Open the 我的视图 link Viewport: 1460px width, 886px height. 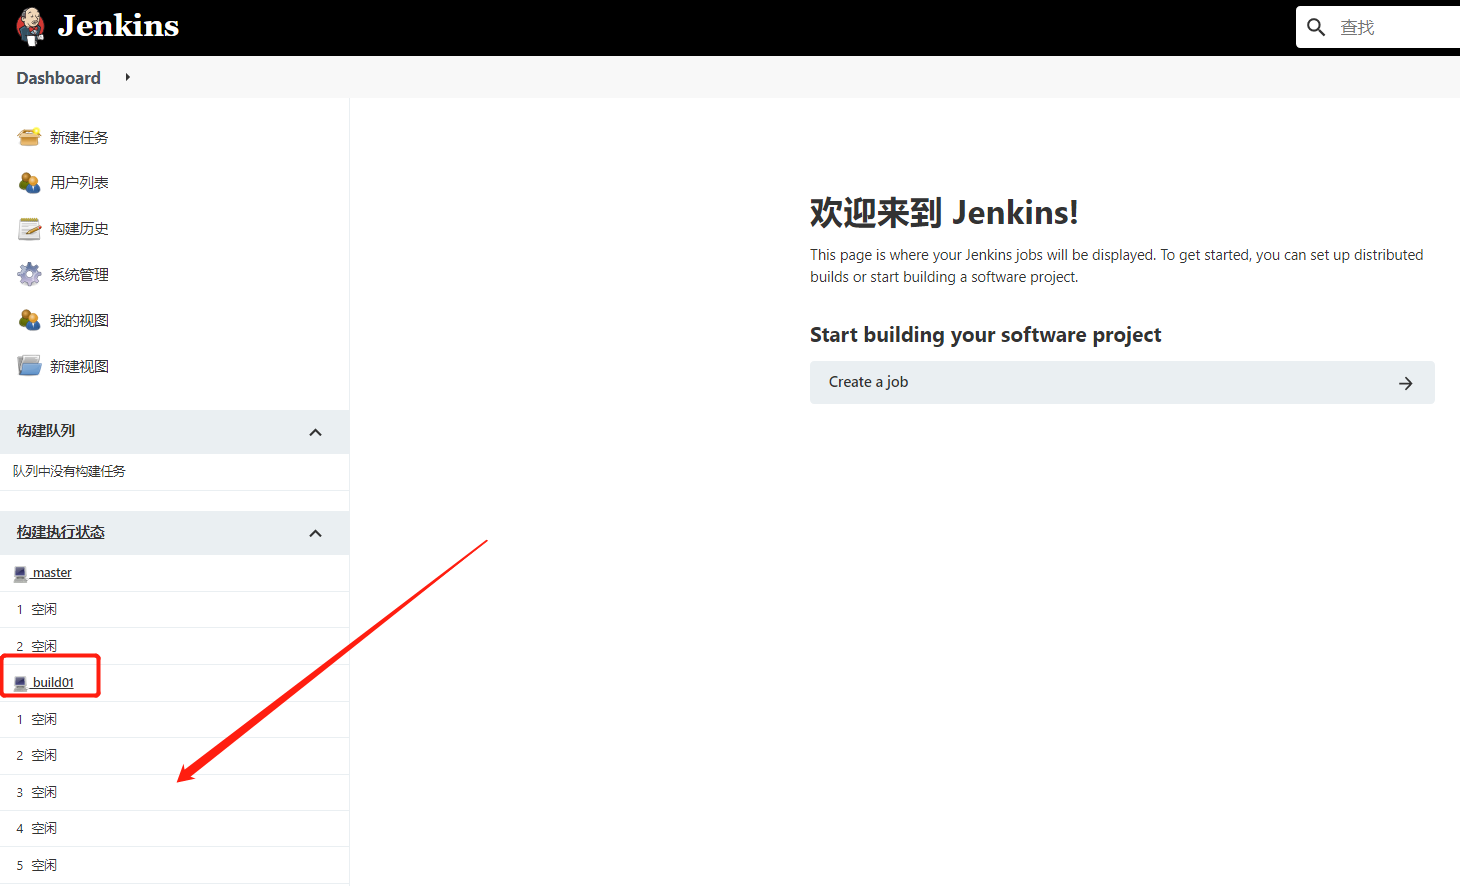[79, 321]
